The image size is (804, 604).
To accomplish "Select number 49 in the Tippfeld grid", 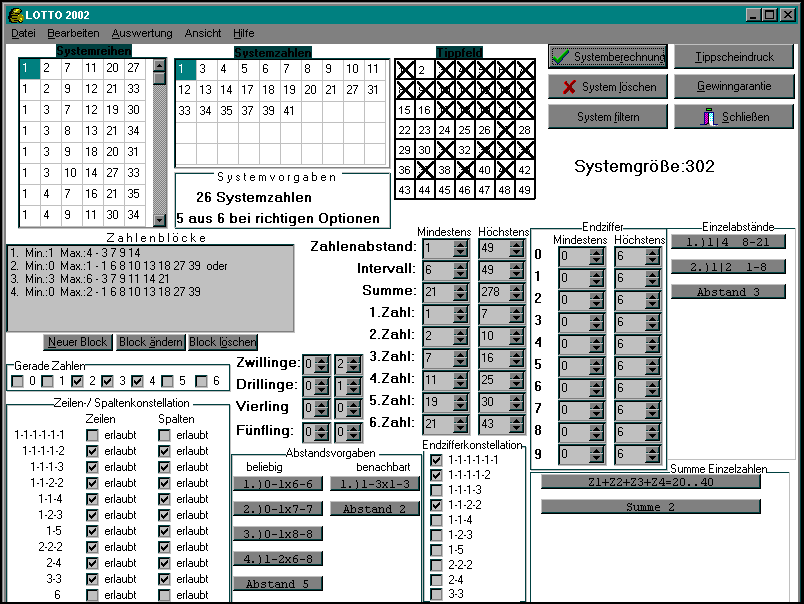I will (x=525, y=189).
